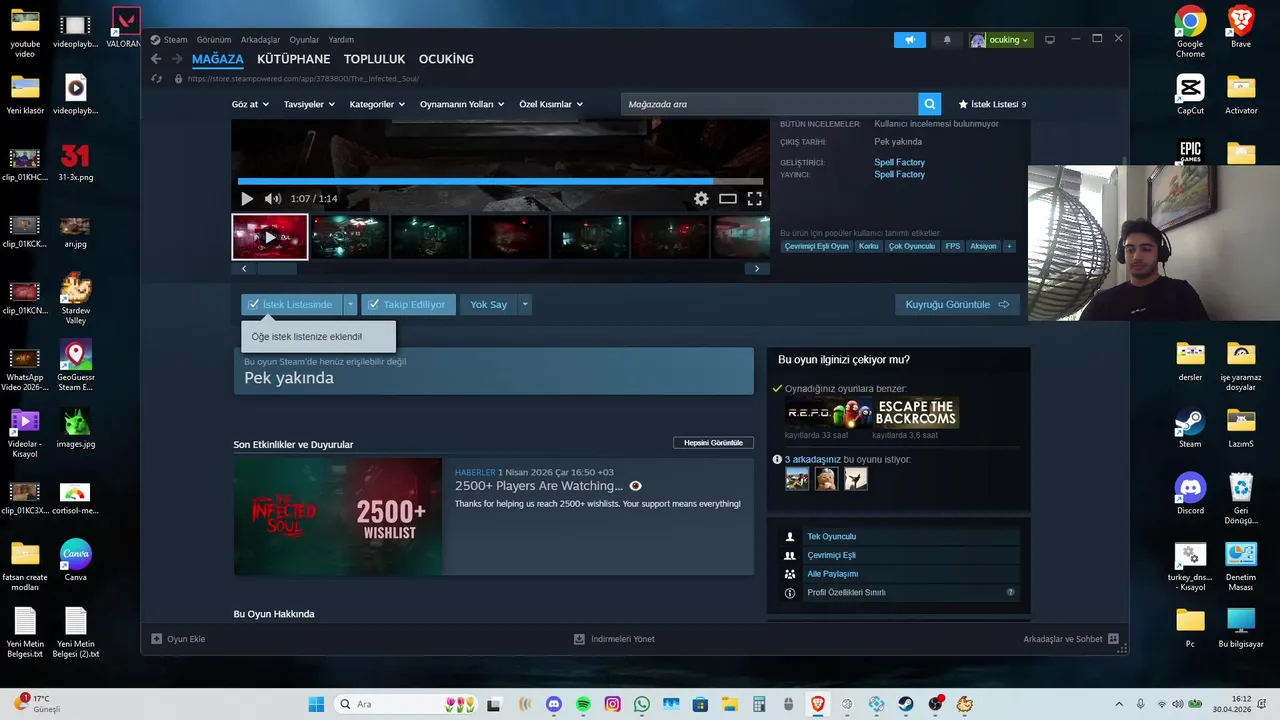This screenshot has height=720, width=1280.
Task: Open video settings gear
Action: coord(701,199)
